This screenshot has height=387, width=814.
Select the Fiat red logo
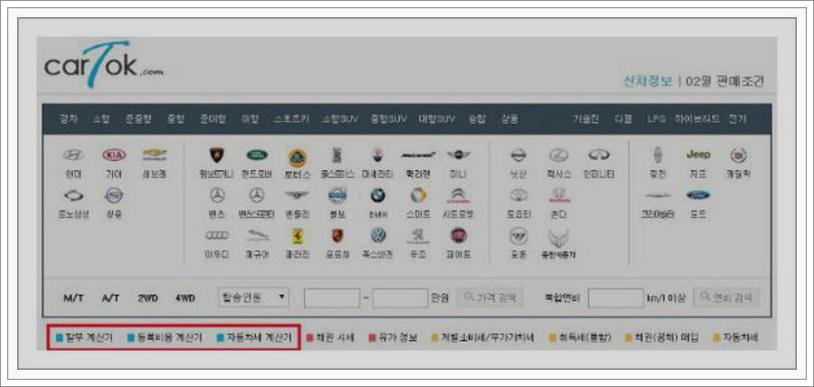pyautogui.click(x=458, y=236)
